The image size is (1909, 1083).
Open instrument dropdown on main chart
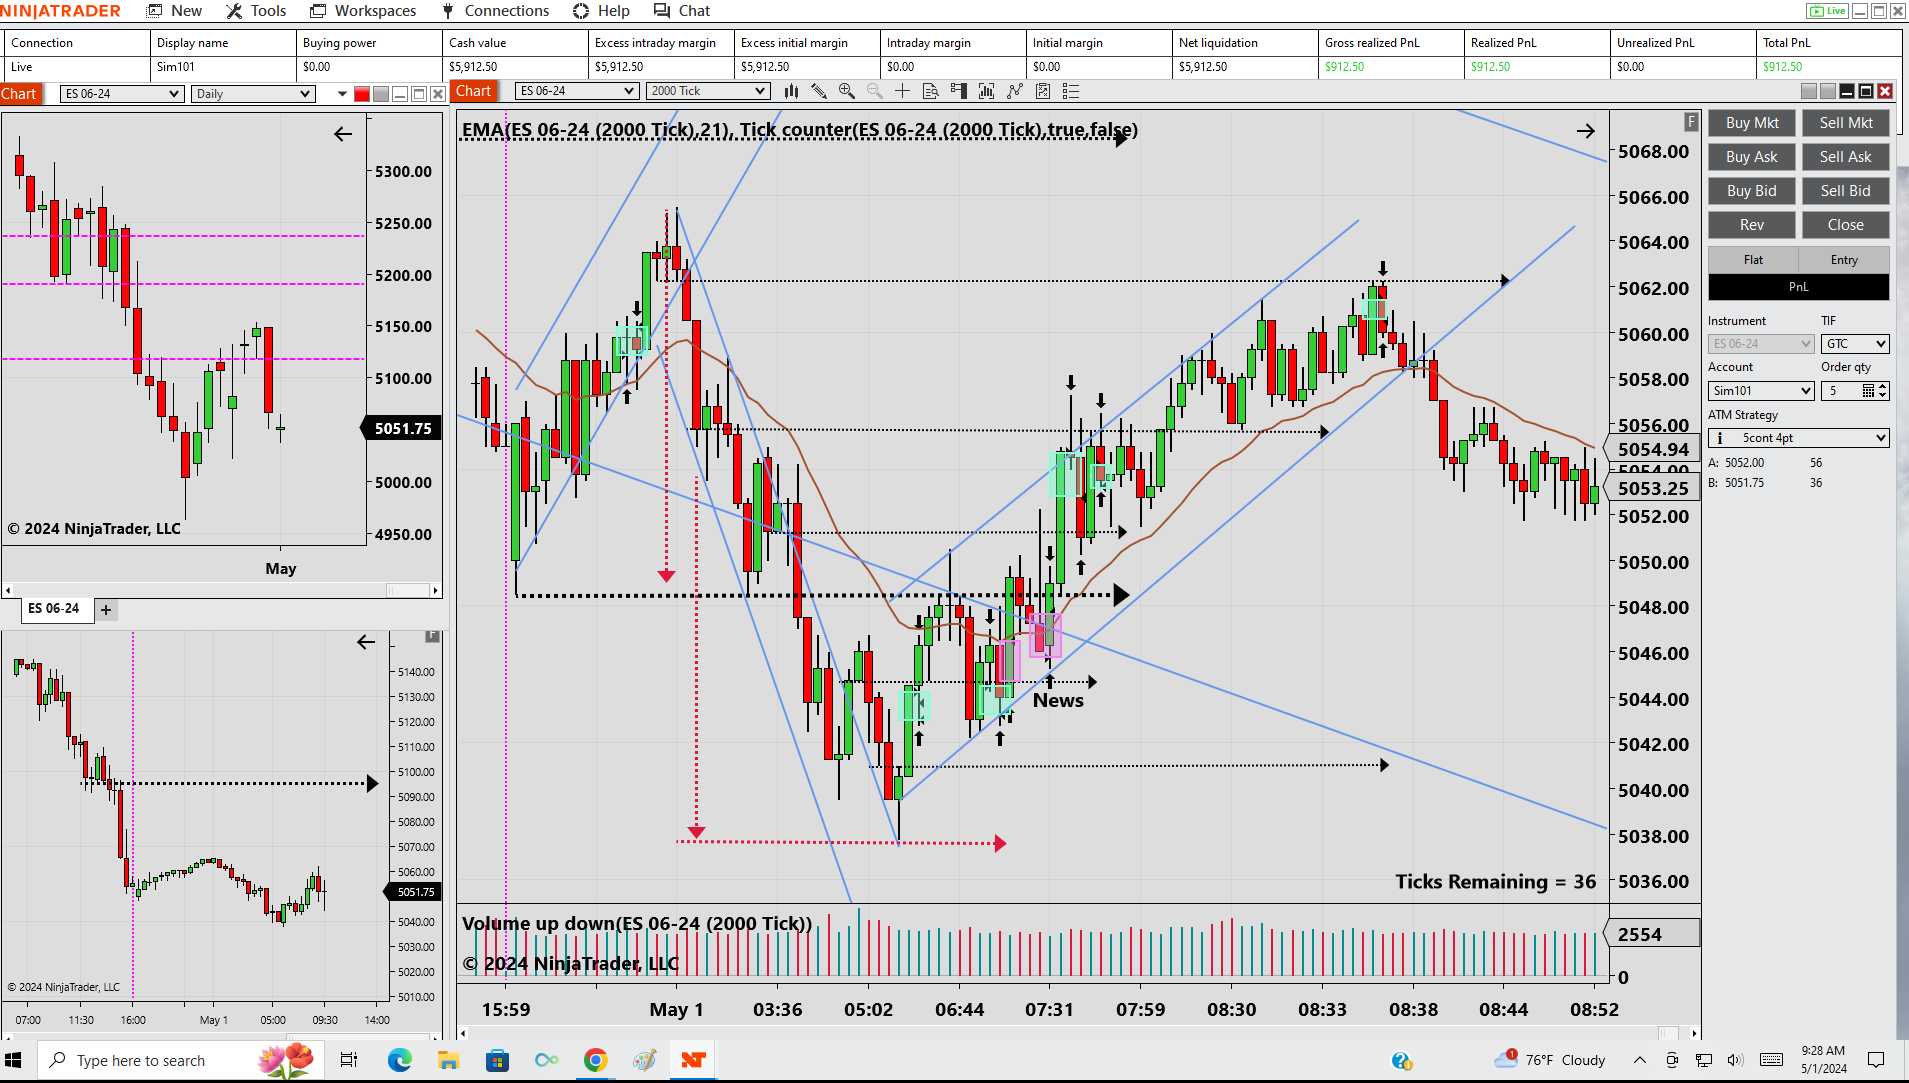tap(577, 91)
